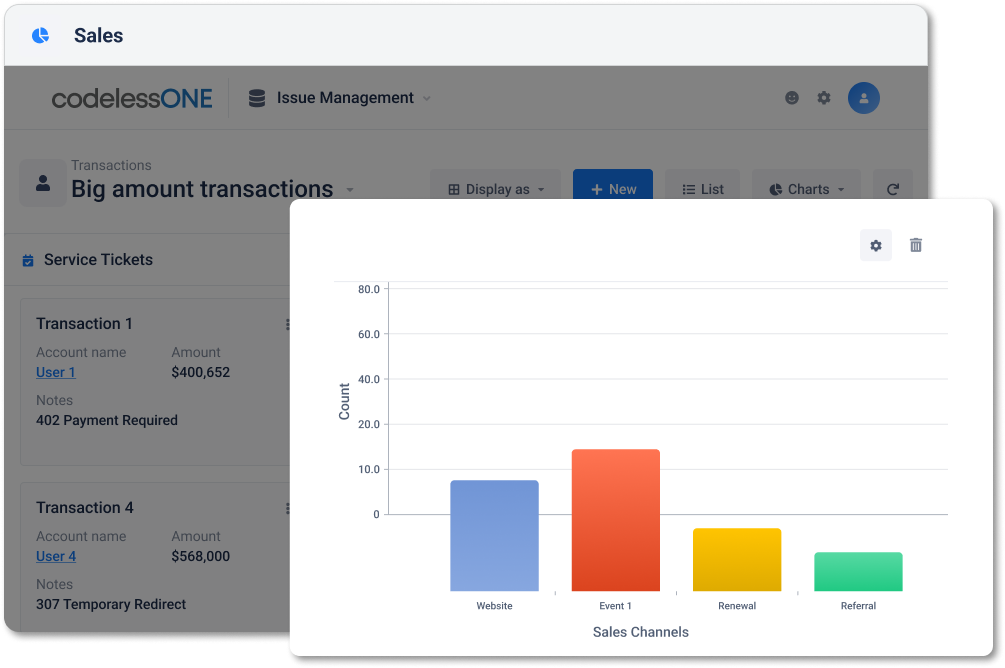Expand the Big amount transactions view dropdown
Viewport: 1005px width, 668px height.
(x=350, y=190)
